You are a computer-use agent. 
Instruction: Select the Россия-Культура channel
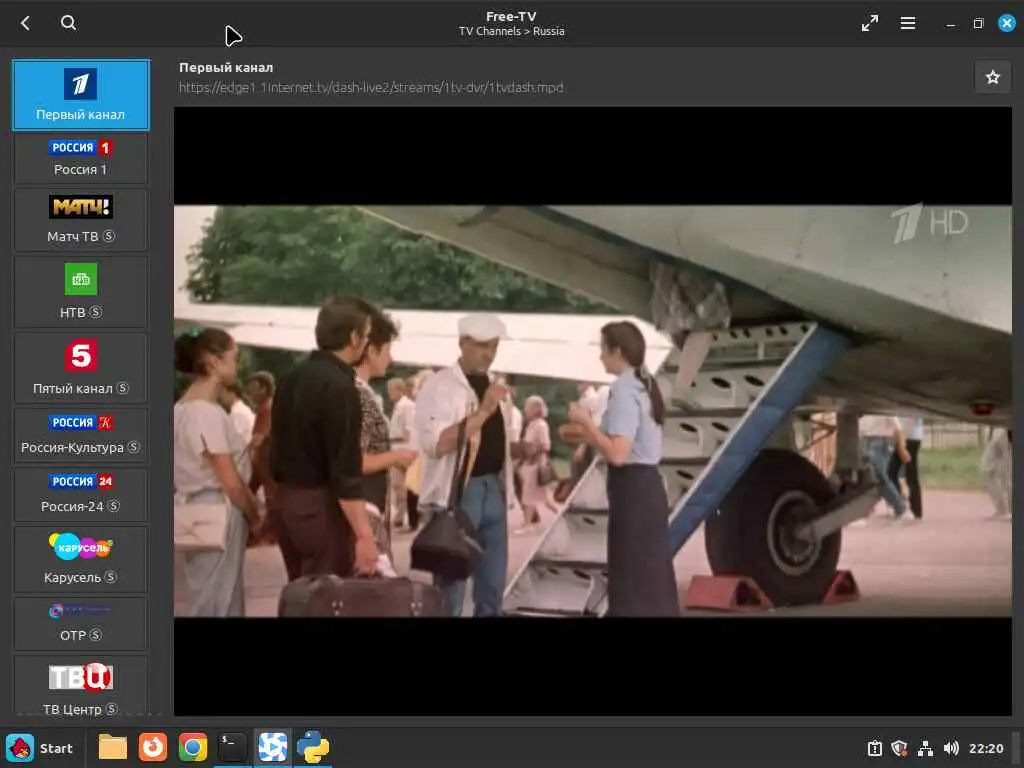point(81,436)
